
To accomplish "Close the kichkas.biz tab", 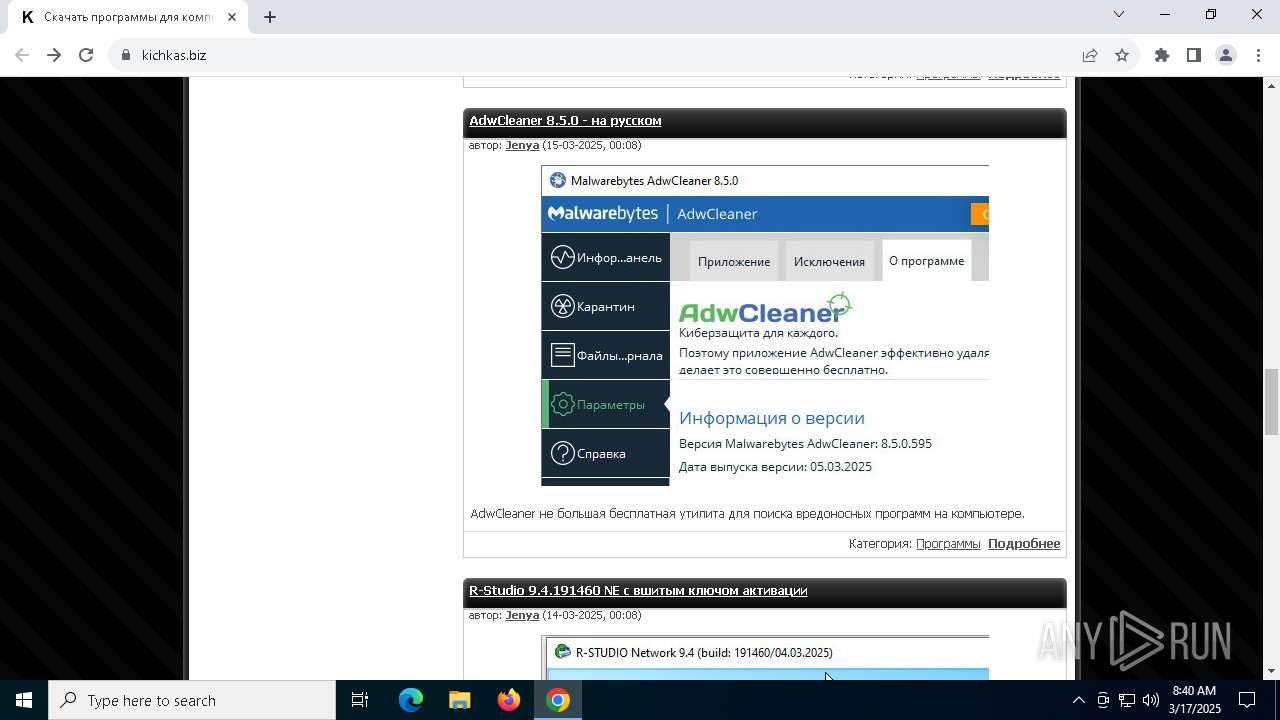I will [x=232, y=17].
